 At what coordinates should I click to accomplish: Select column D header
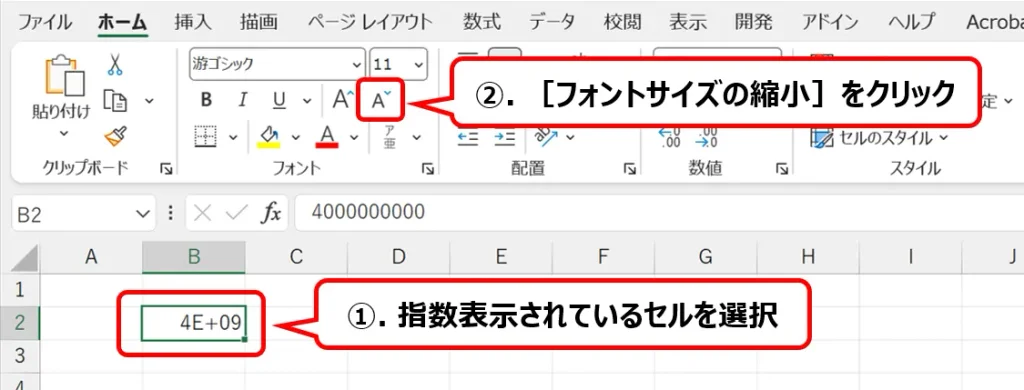coord(398,257)
